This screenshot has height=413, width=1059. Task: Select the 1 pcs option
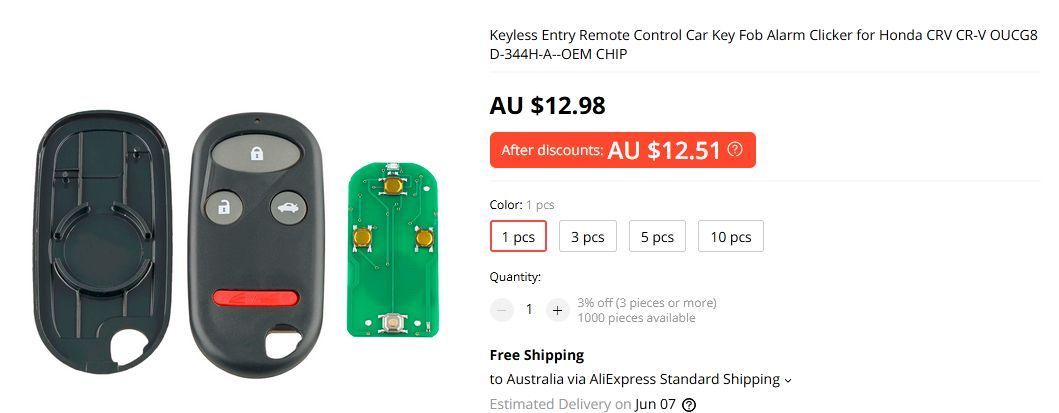[518, 236]
